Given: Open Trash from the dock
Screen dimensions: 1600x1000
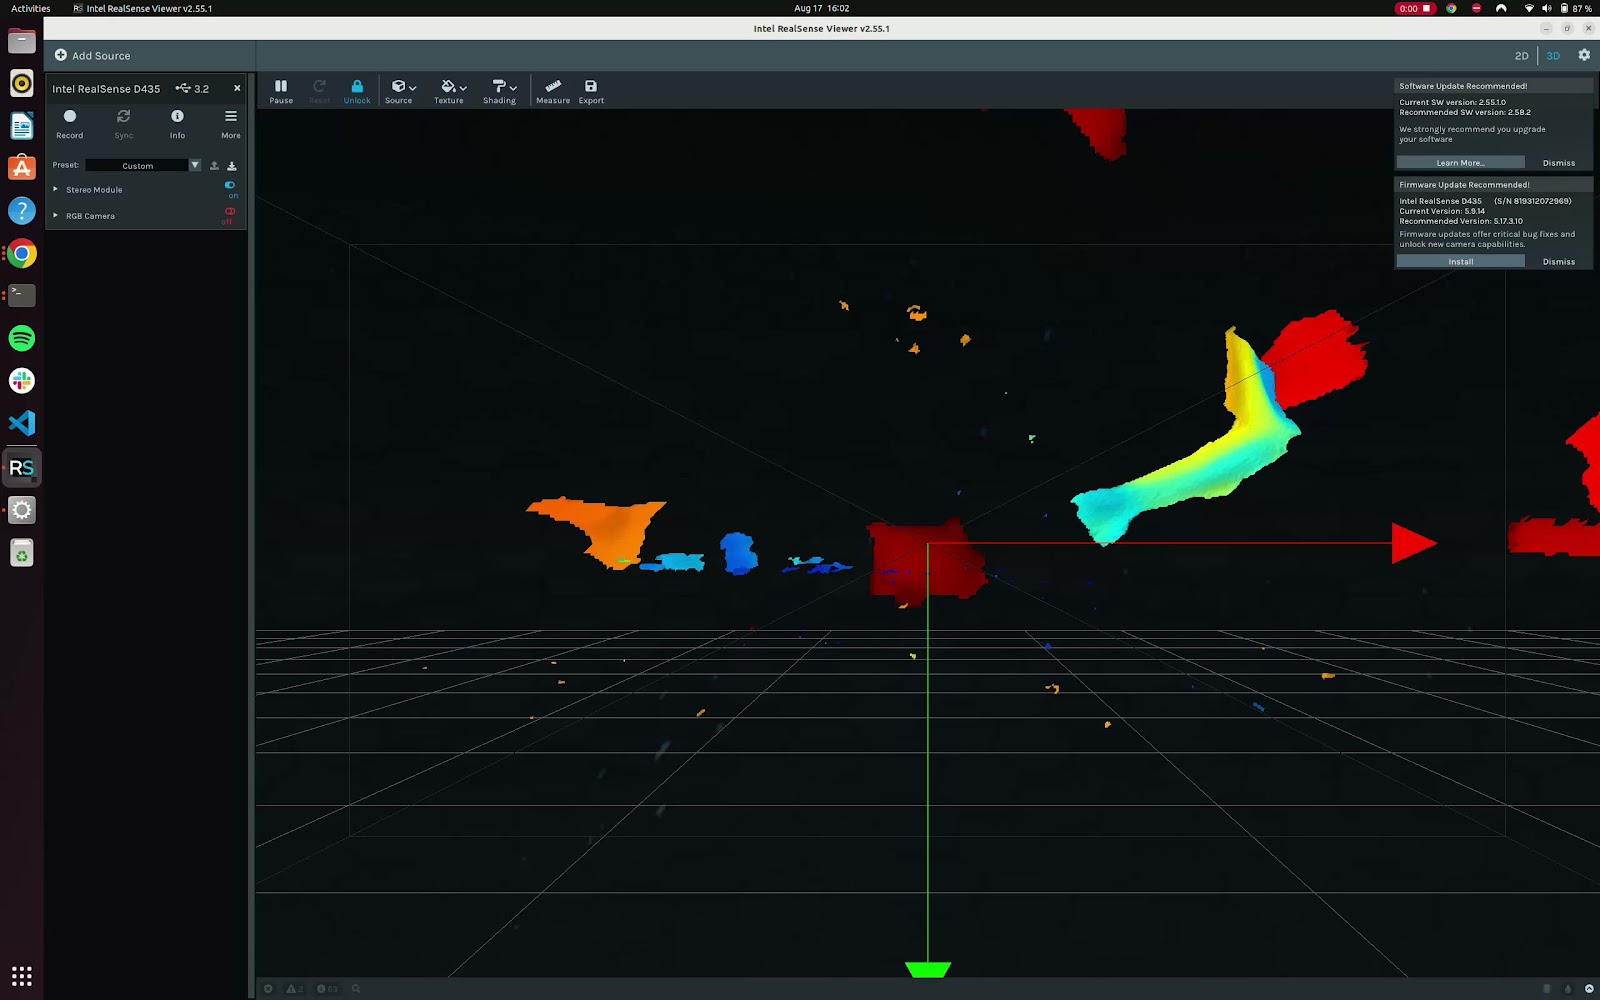Looking at the screenshot, I should (x=22, y=553).
